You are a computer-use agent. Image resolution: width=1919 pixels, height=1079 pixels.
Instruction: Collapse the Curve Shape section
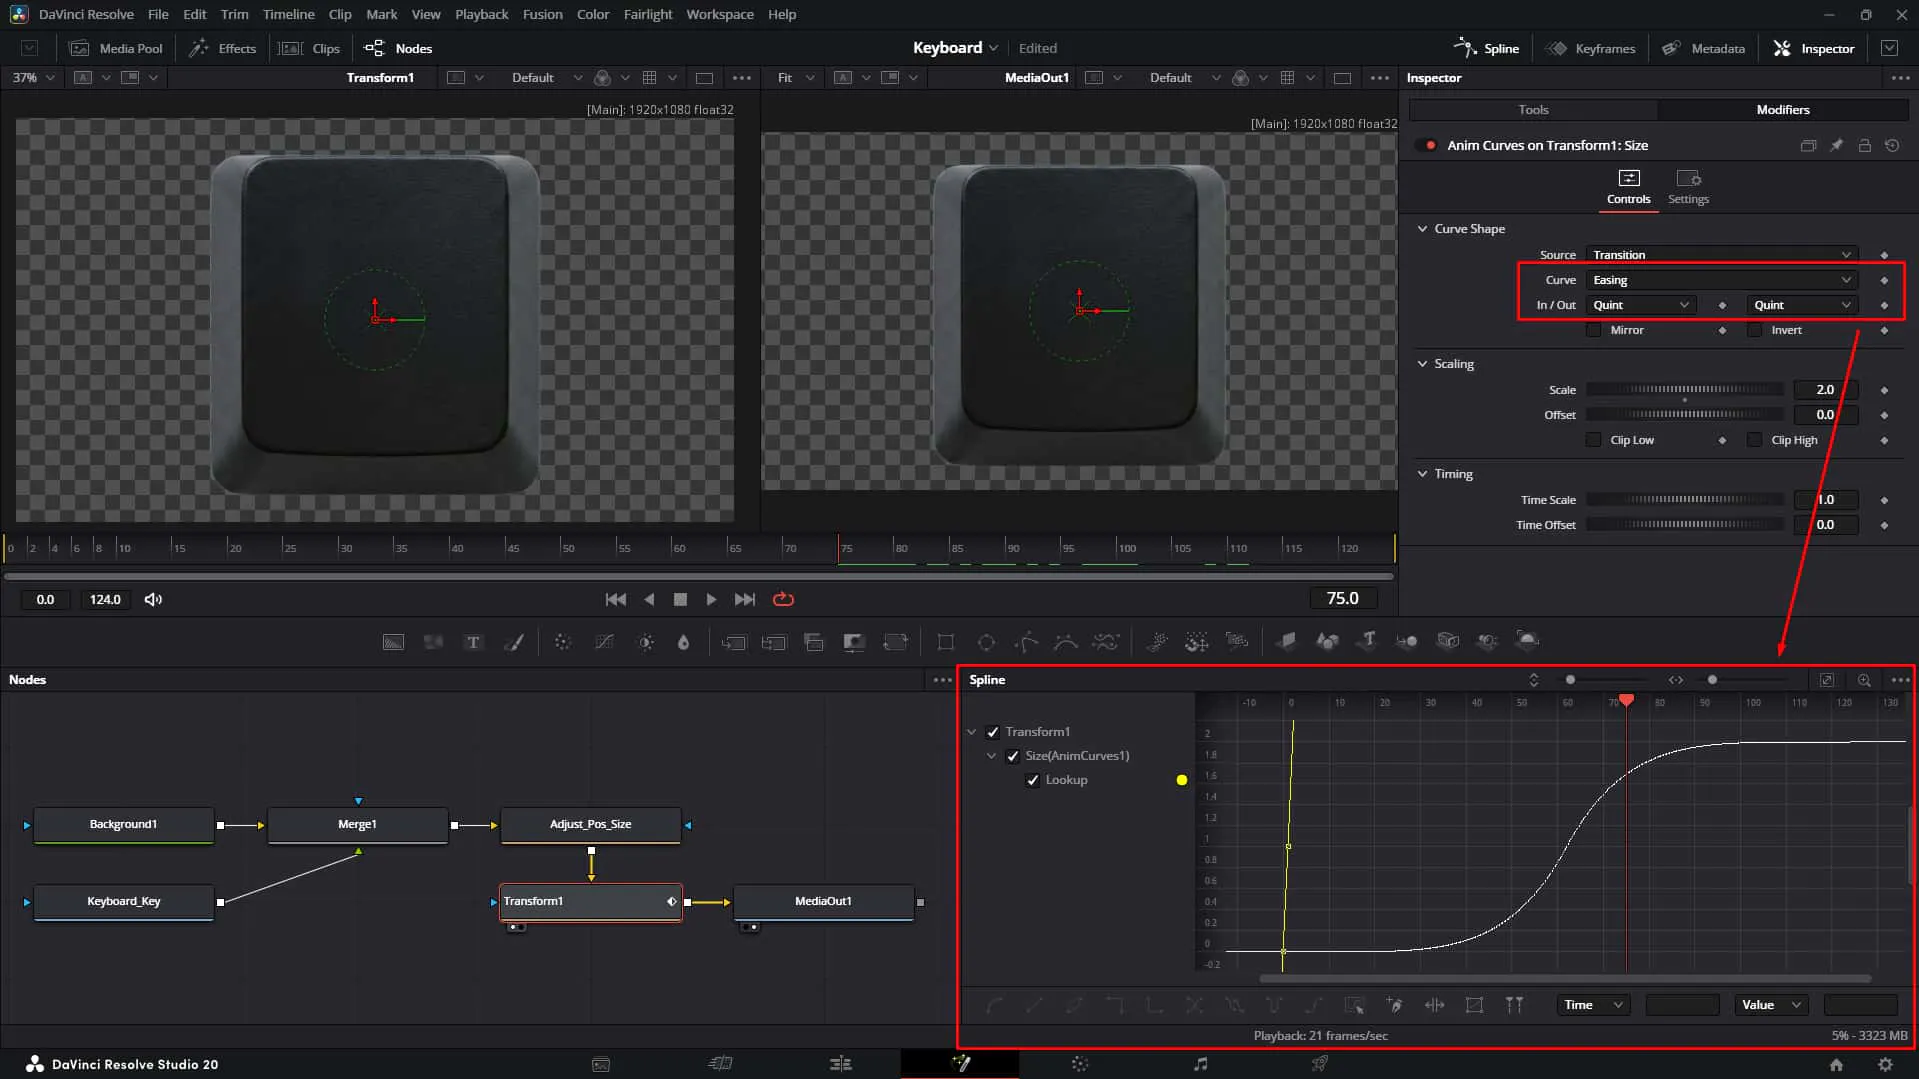[1423, 229]
